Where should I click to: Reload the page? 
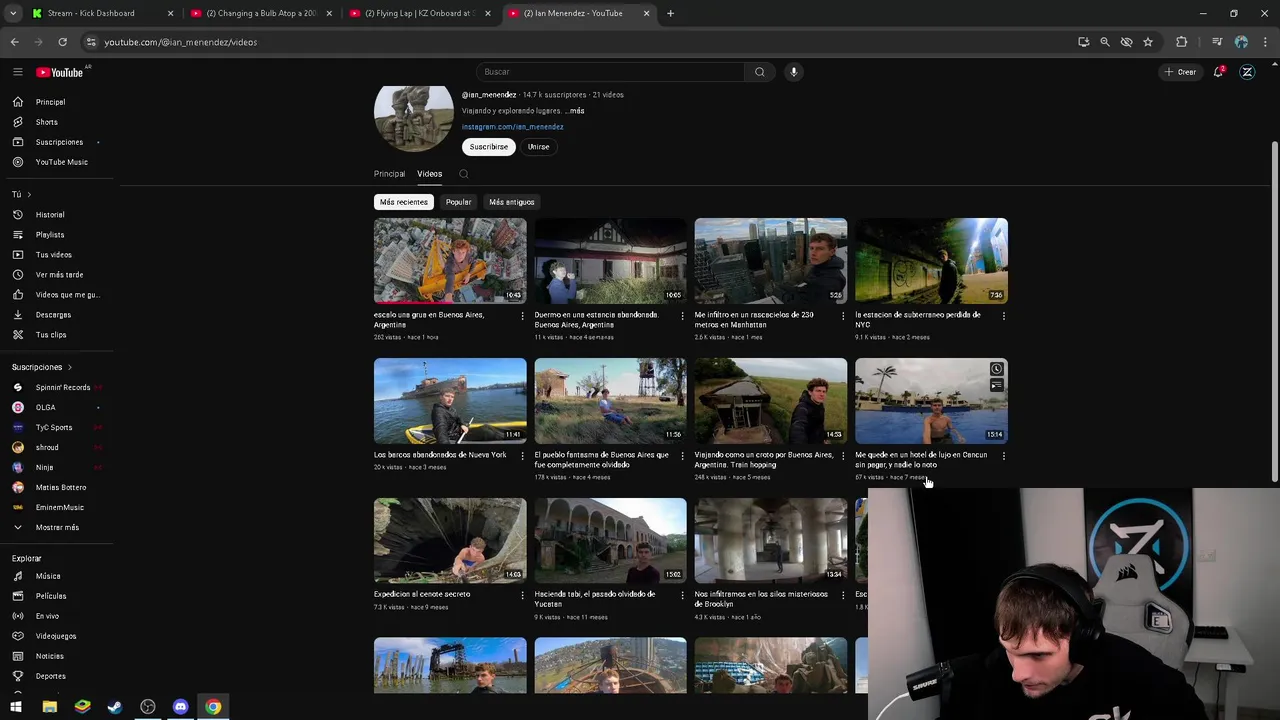point(62,42)
